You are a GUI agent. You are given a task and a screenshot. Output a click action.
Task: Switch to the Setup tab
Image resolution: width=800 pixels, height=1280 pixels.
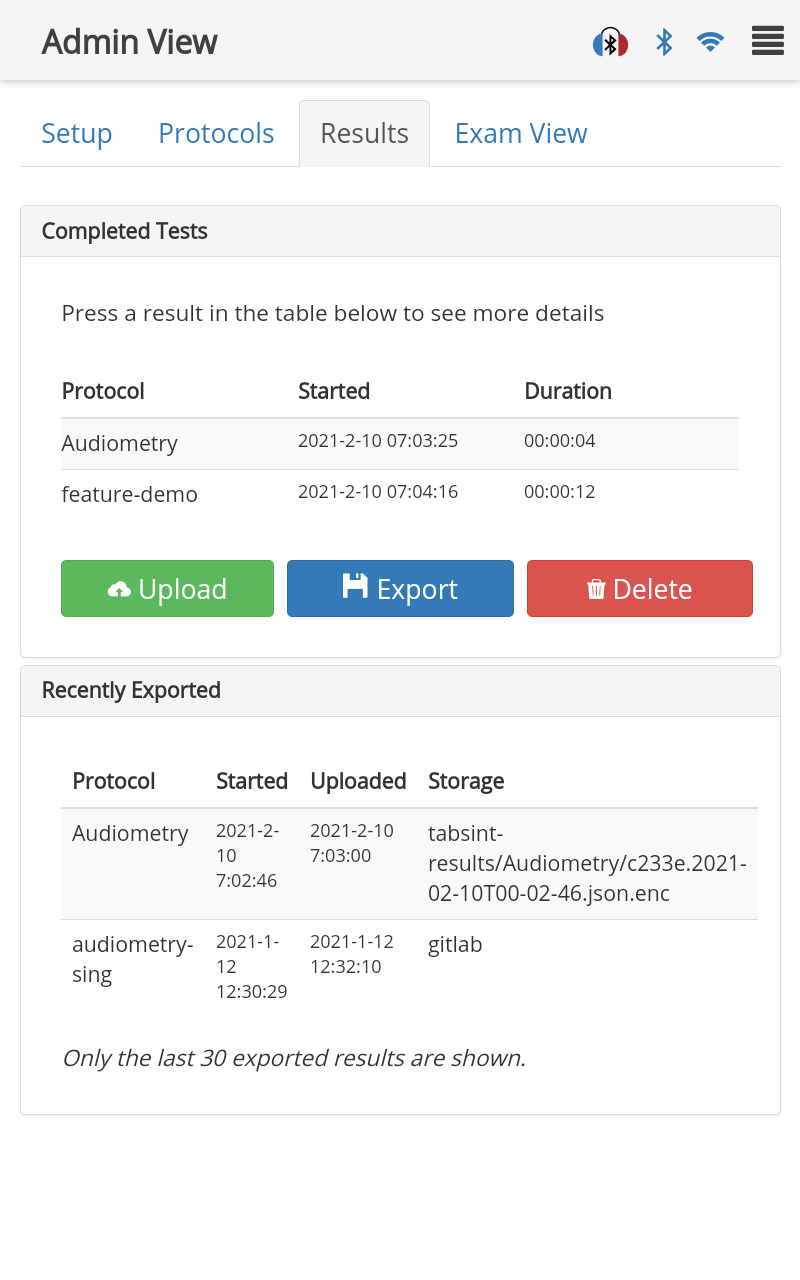click(77, 134)
